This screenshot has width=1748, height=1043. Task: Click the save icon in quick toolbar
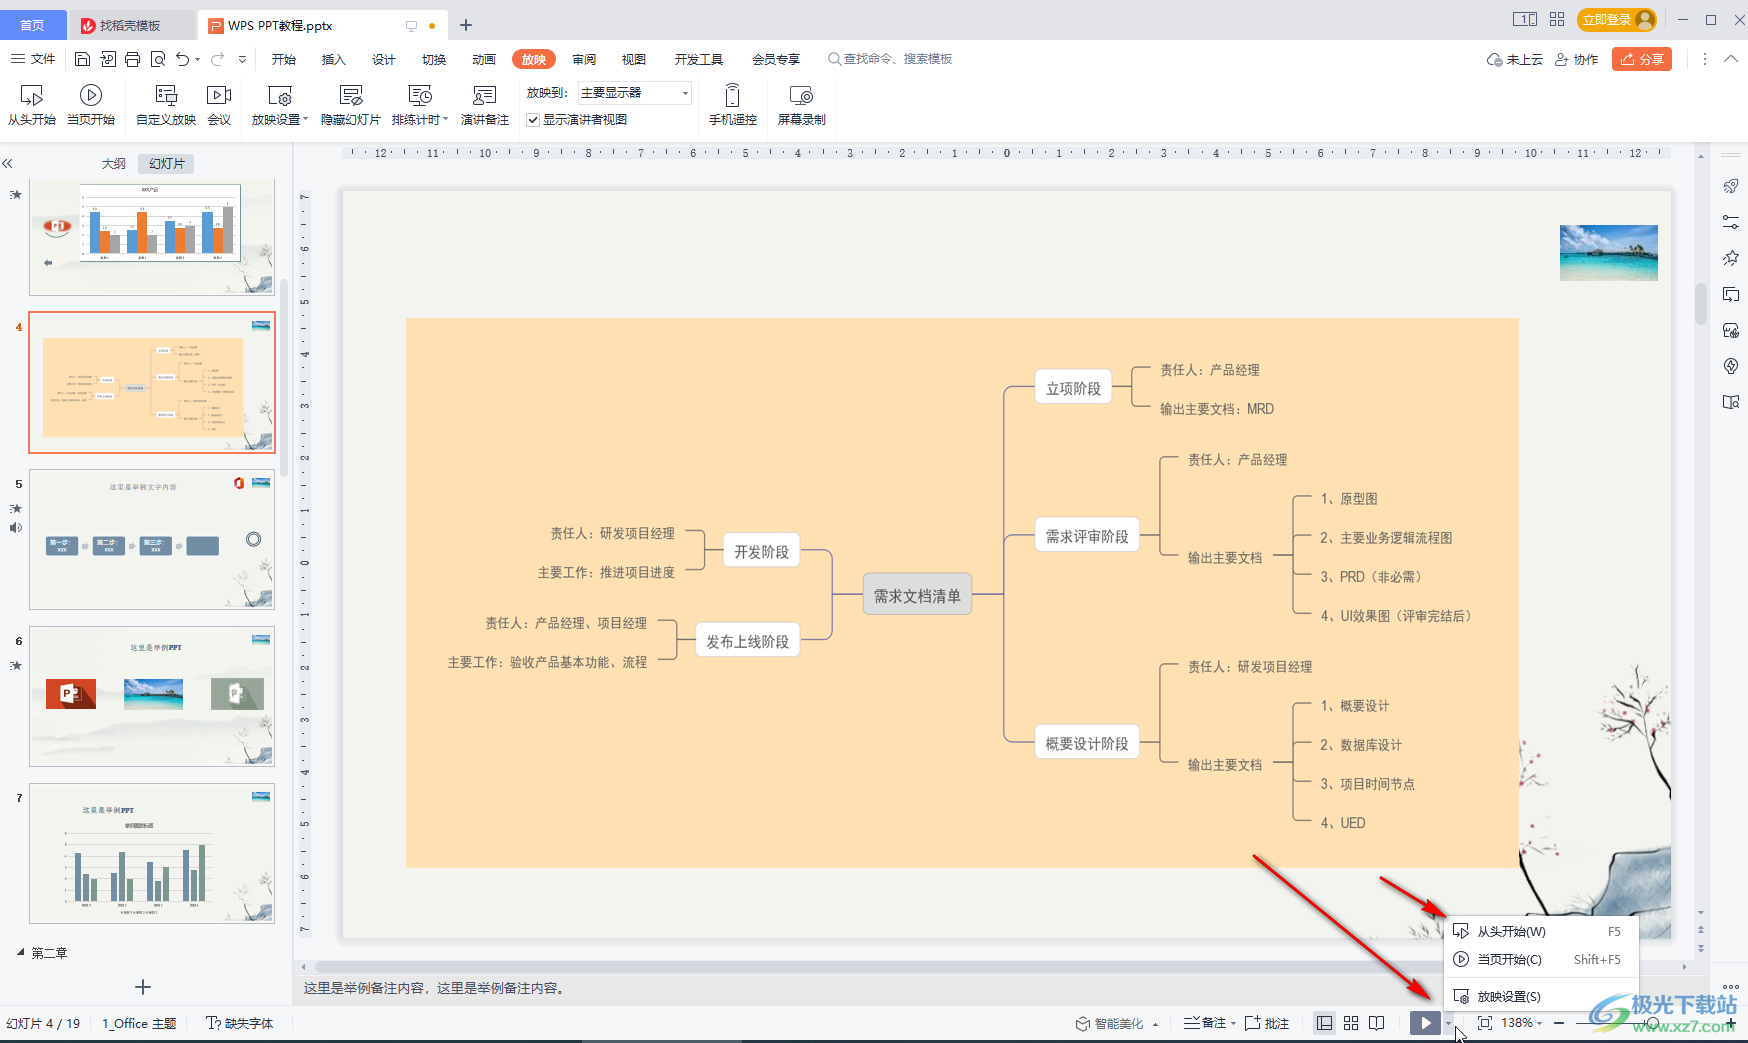(x=83, y=59)
